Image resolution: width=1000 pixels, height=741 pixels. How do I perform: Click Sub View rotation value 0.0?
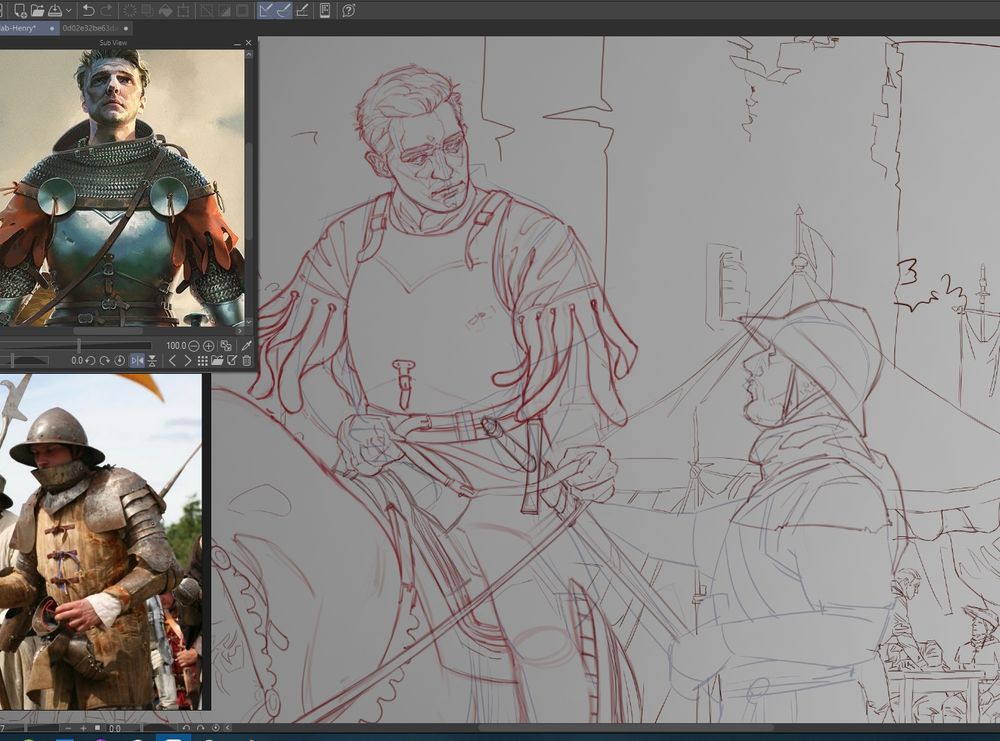click(x=77, y=361)
